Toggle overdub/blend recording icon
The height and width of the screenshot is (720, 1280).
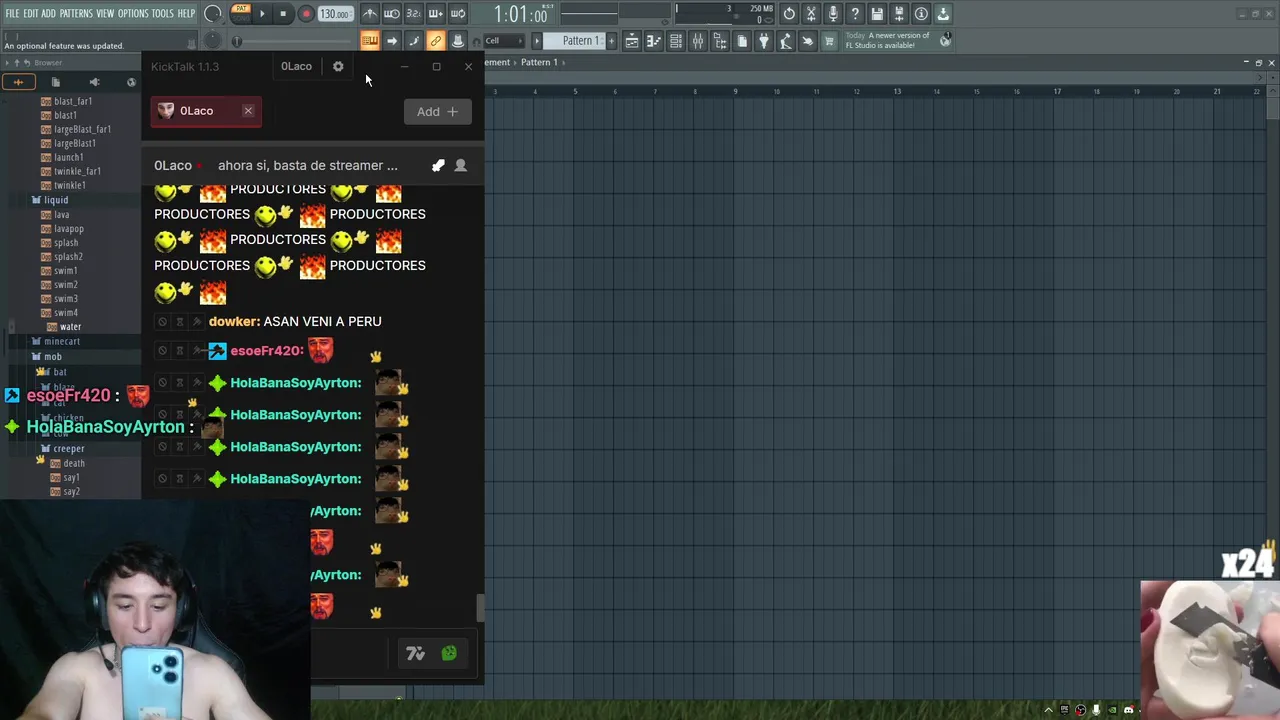pos(436,14)
